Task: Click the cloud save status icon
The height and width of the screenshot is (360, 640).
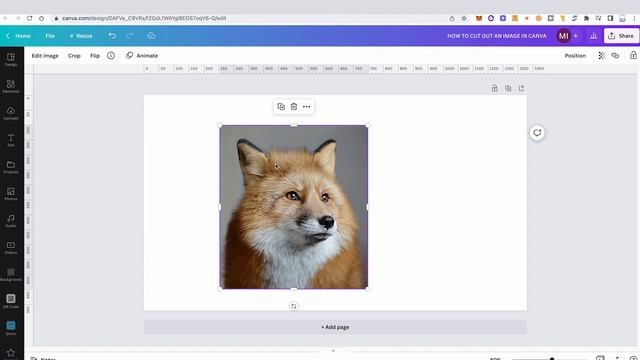Action: [151, 36]
